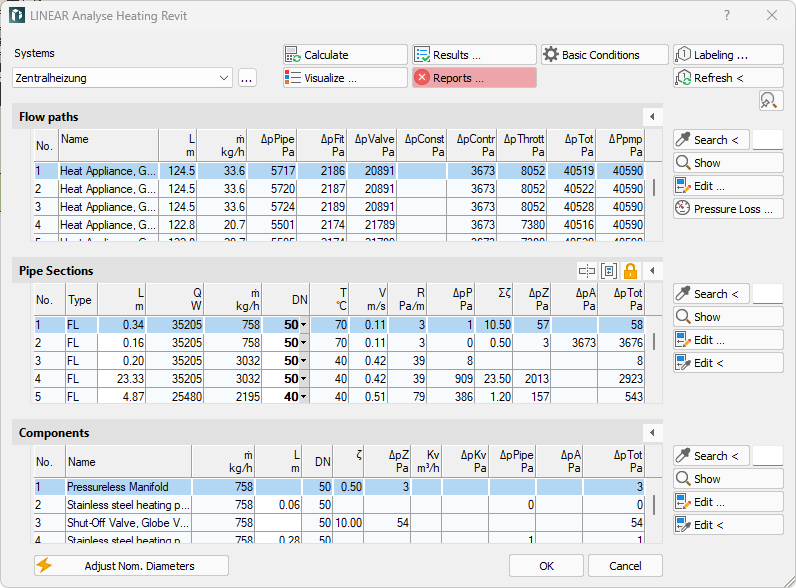The image size is (796, 588).
Task: Open DN dropdown for pipe section 4
Action: [304, 379]
